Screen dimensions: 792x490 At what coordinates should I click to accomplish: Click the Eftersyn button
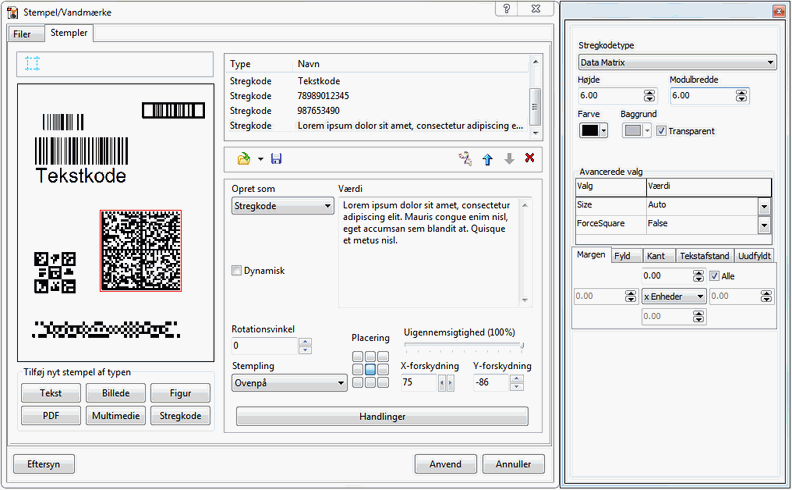coord(44,464)
